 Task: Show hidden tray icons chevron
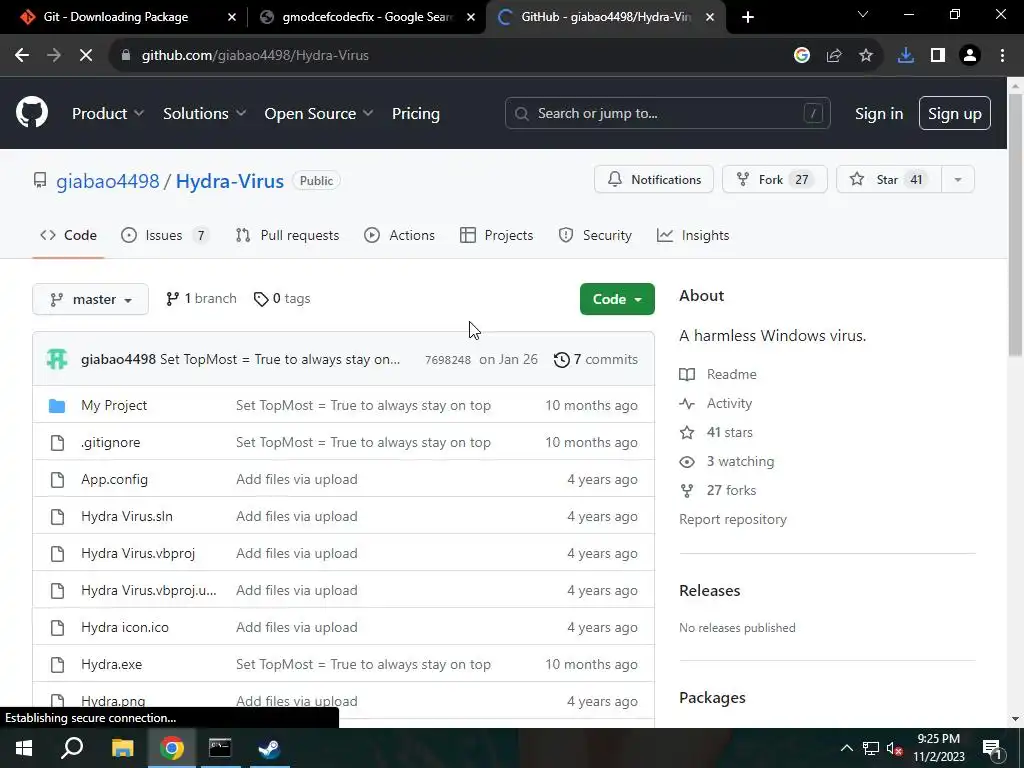tap(846, 748)
